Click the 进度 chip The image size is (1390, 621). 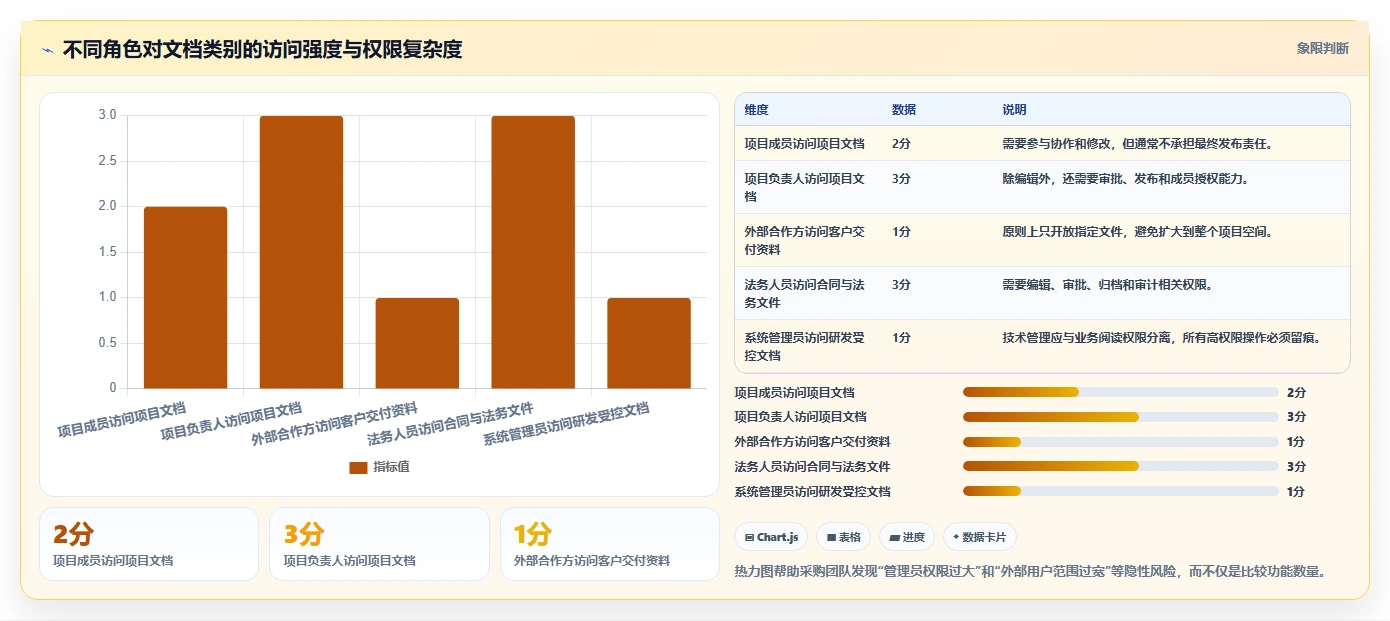(907, 537)
